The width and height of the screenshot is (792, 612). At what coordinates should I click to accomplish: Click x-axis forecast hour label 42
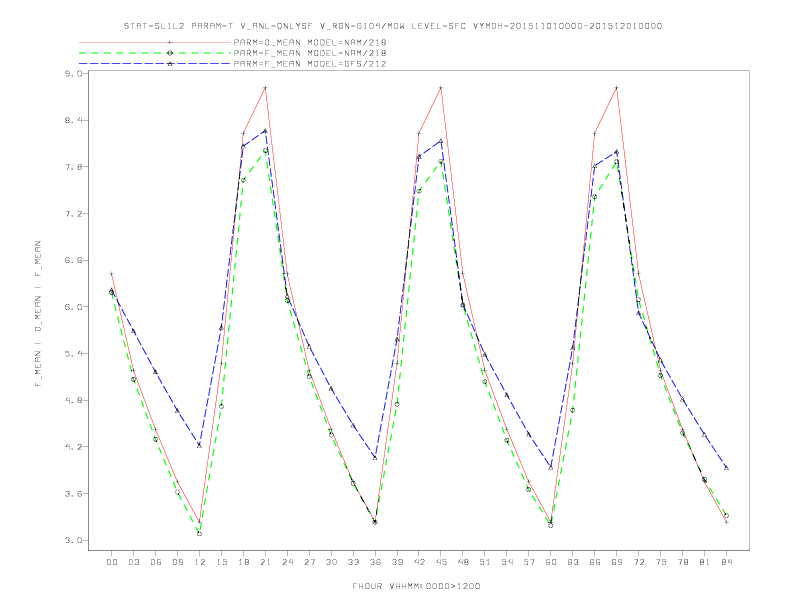pos(419,562)
